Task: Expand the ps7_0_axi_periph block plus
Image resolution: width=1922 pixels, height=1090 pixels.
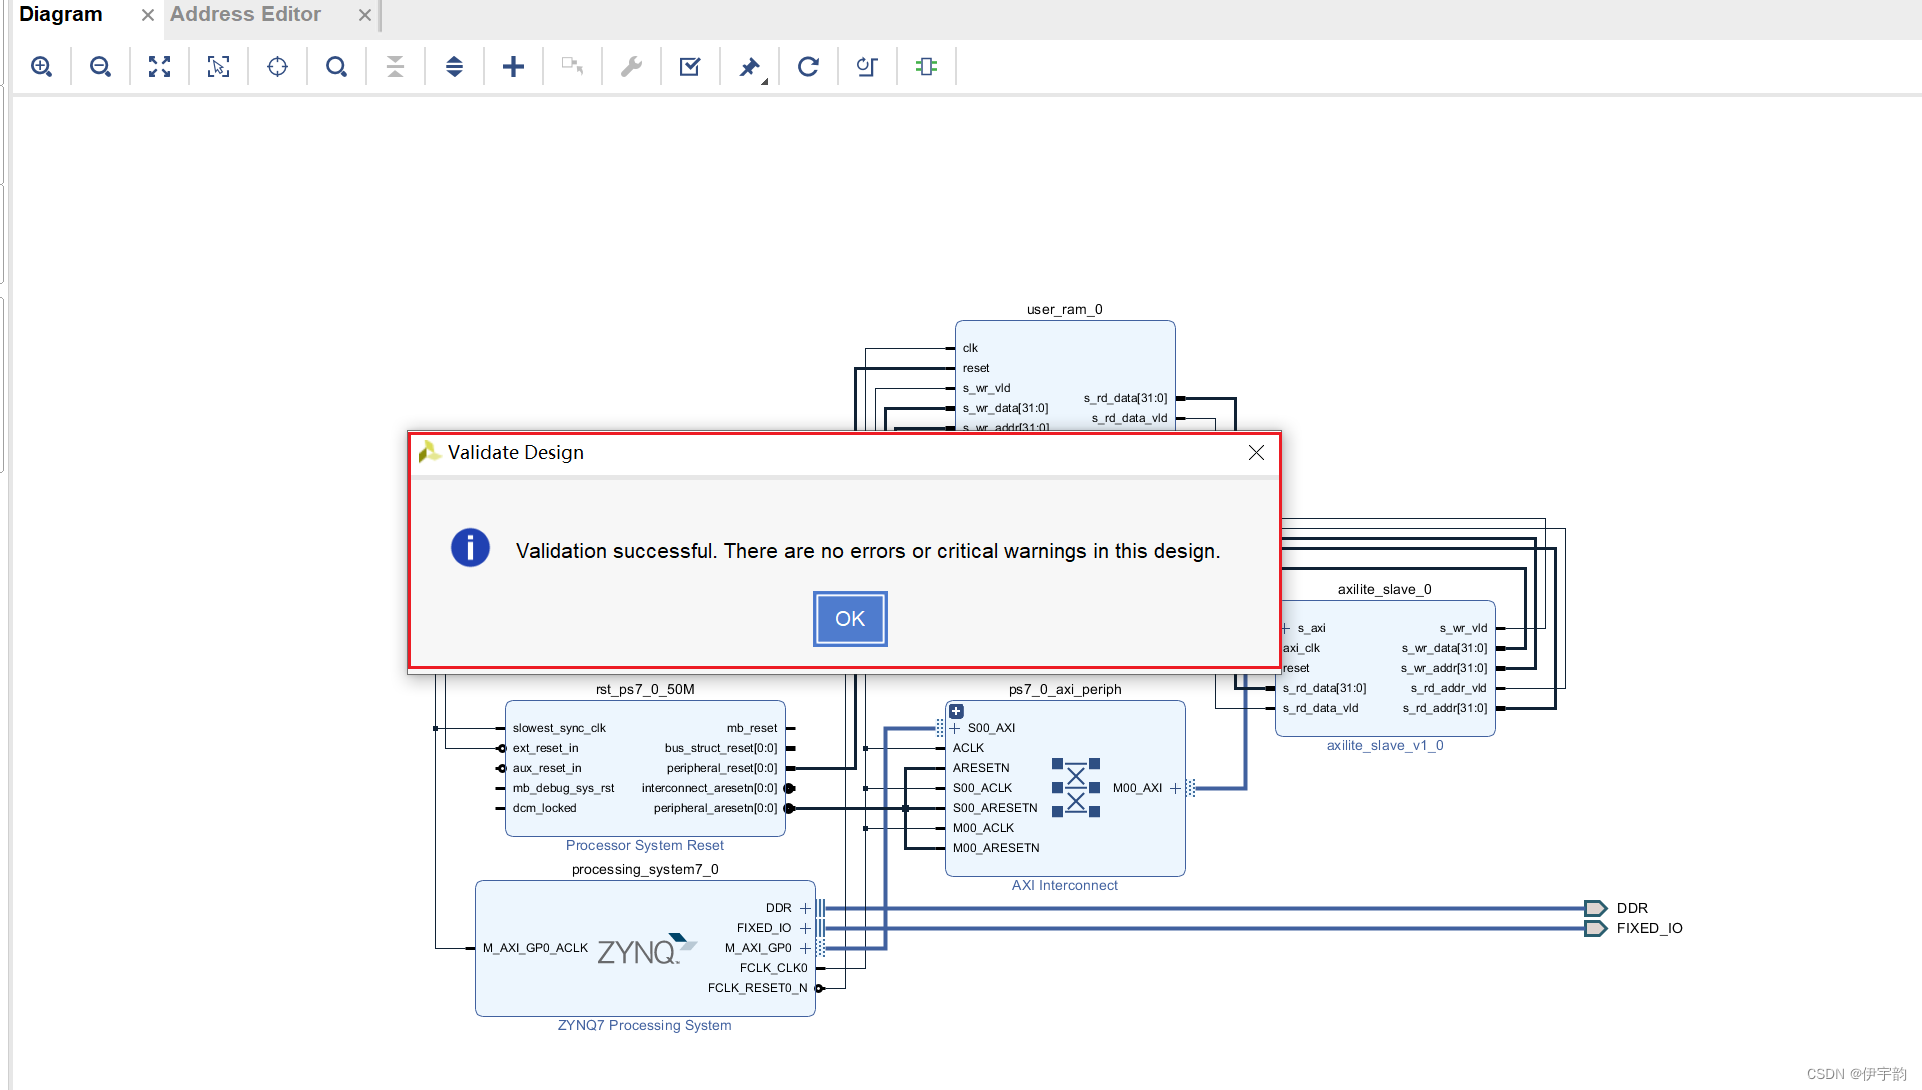Action: [x=956, y=712]
